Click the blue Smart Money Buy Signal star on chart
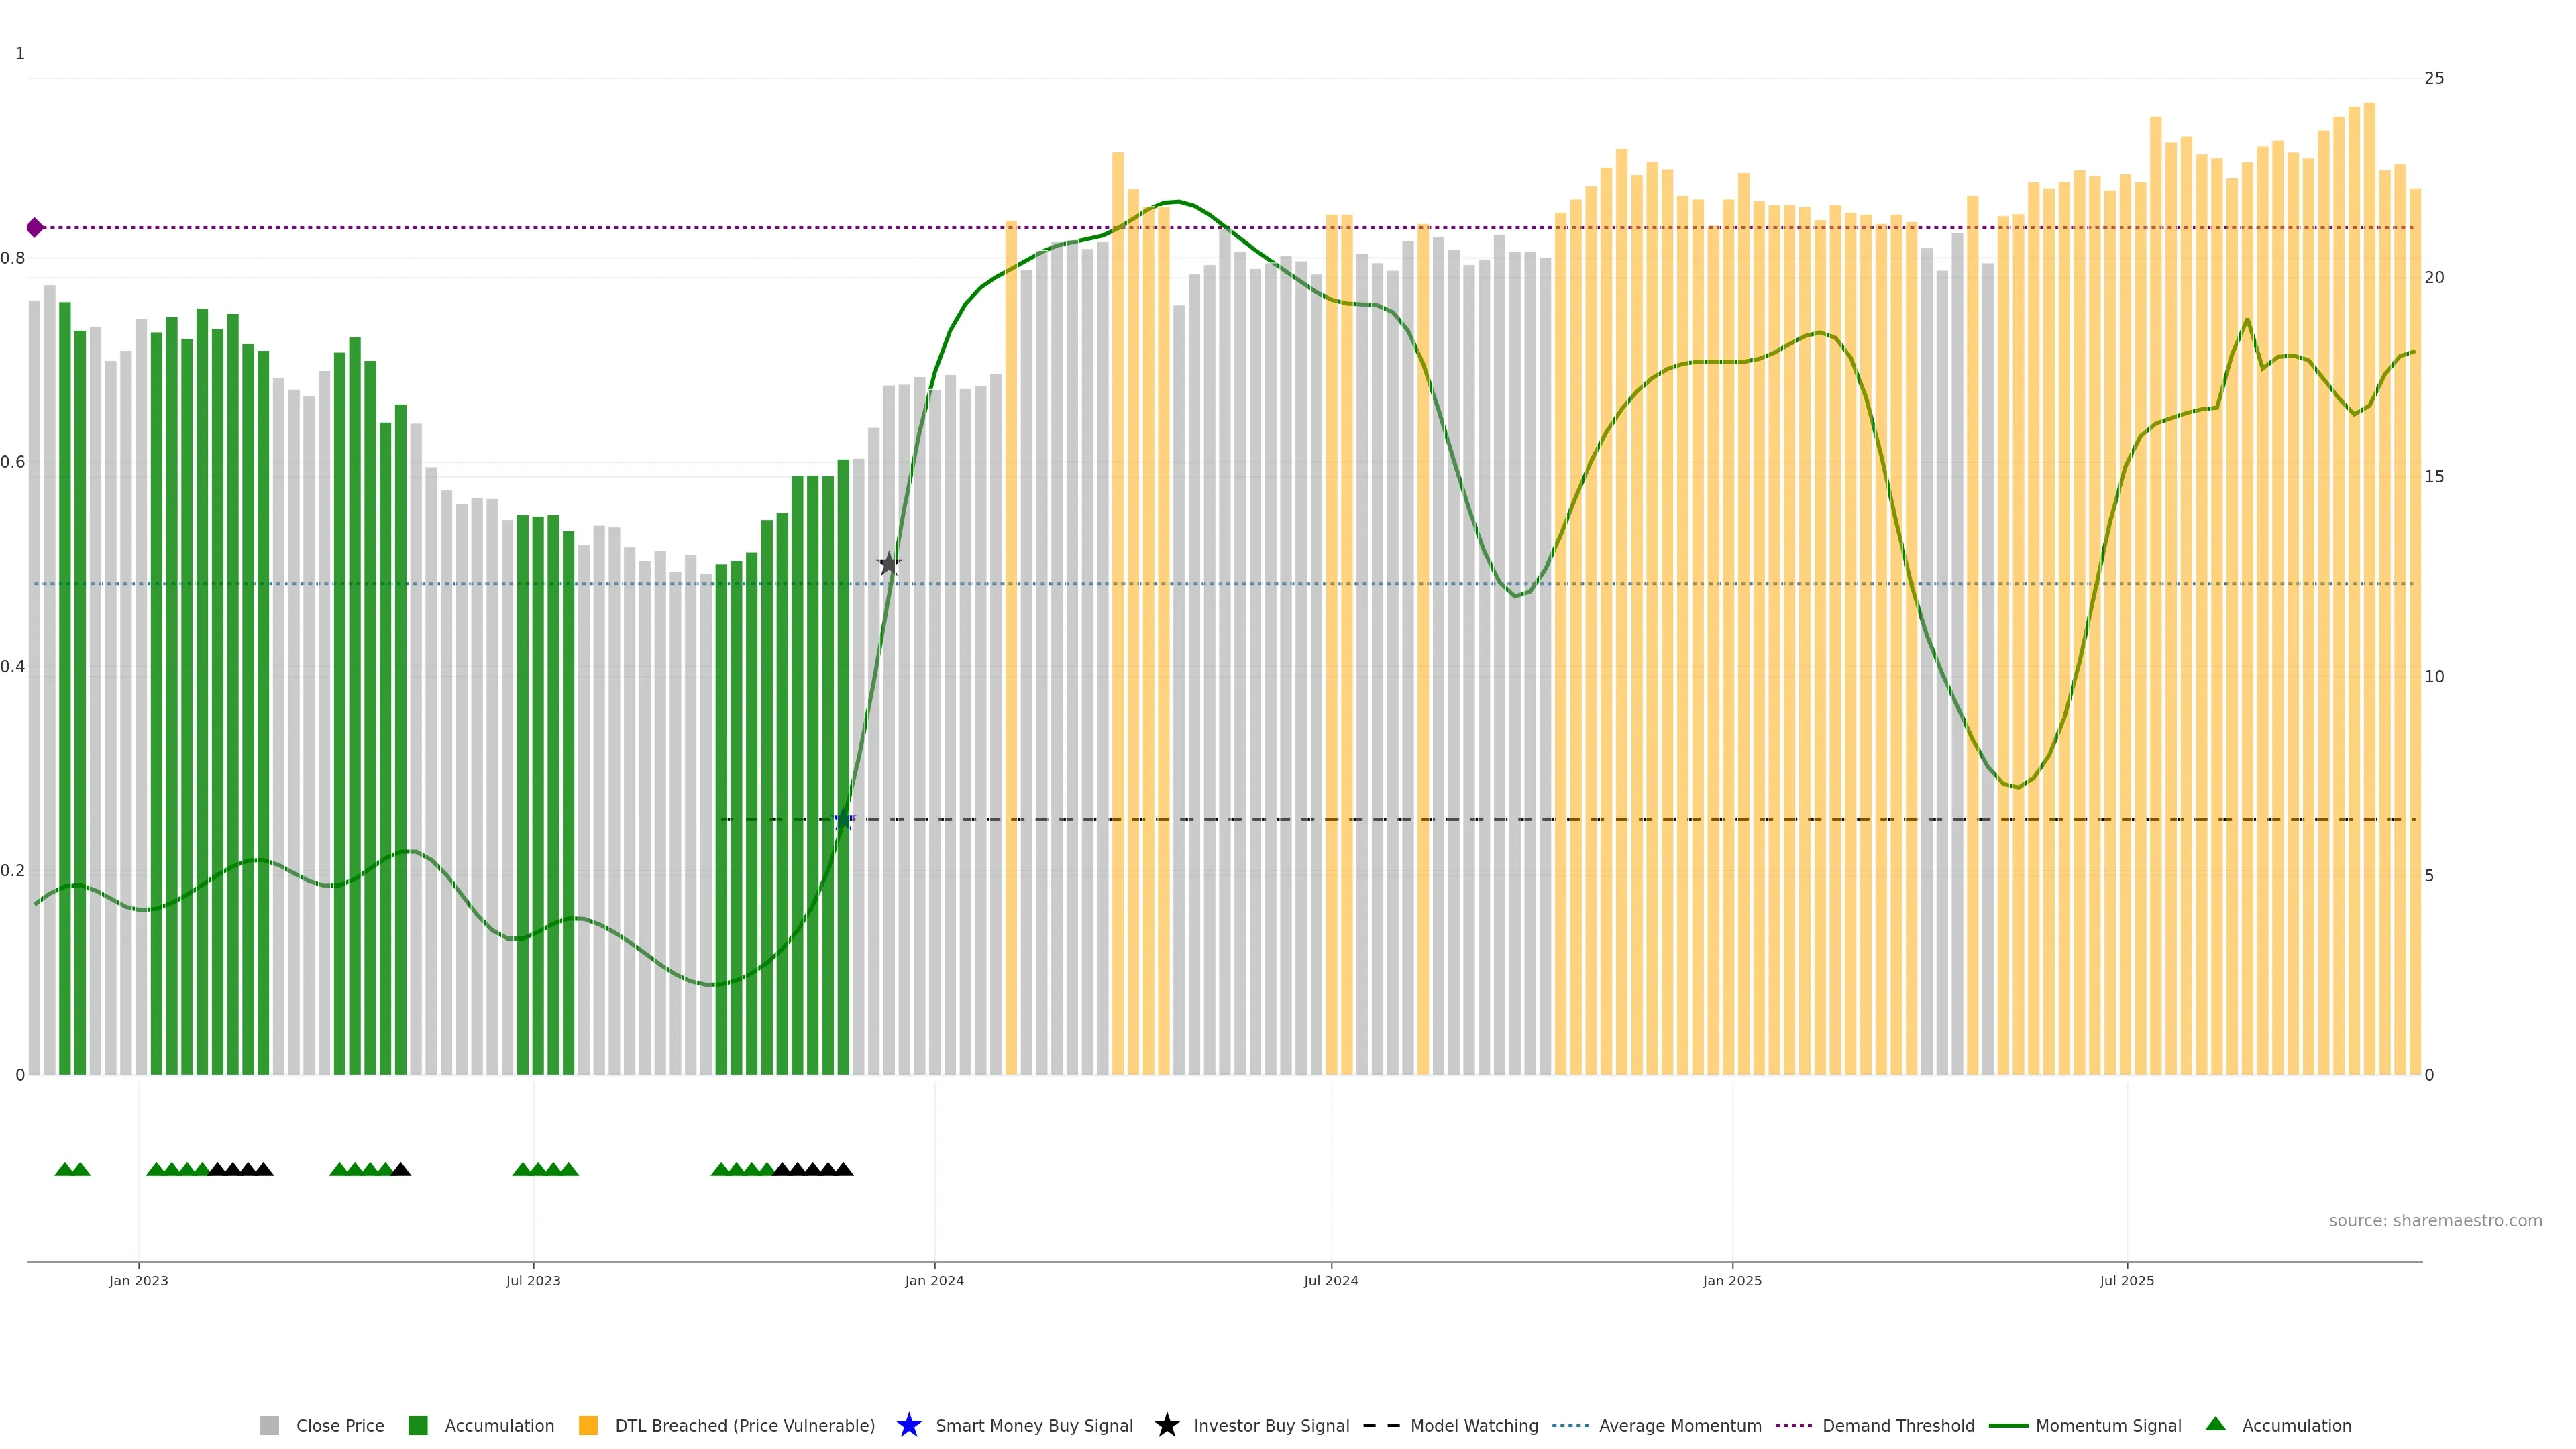This screenshot has height=1449, width=2576. tap(843, 820)
